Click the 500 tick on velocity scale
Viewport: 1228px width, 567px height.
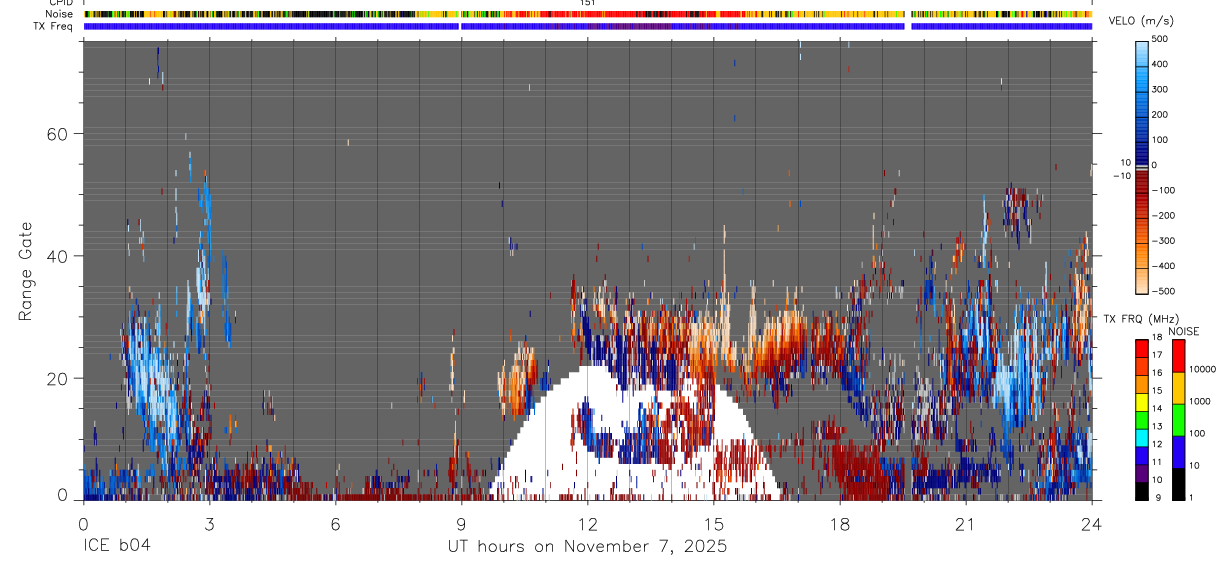coord(1161,39)
